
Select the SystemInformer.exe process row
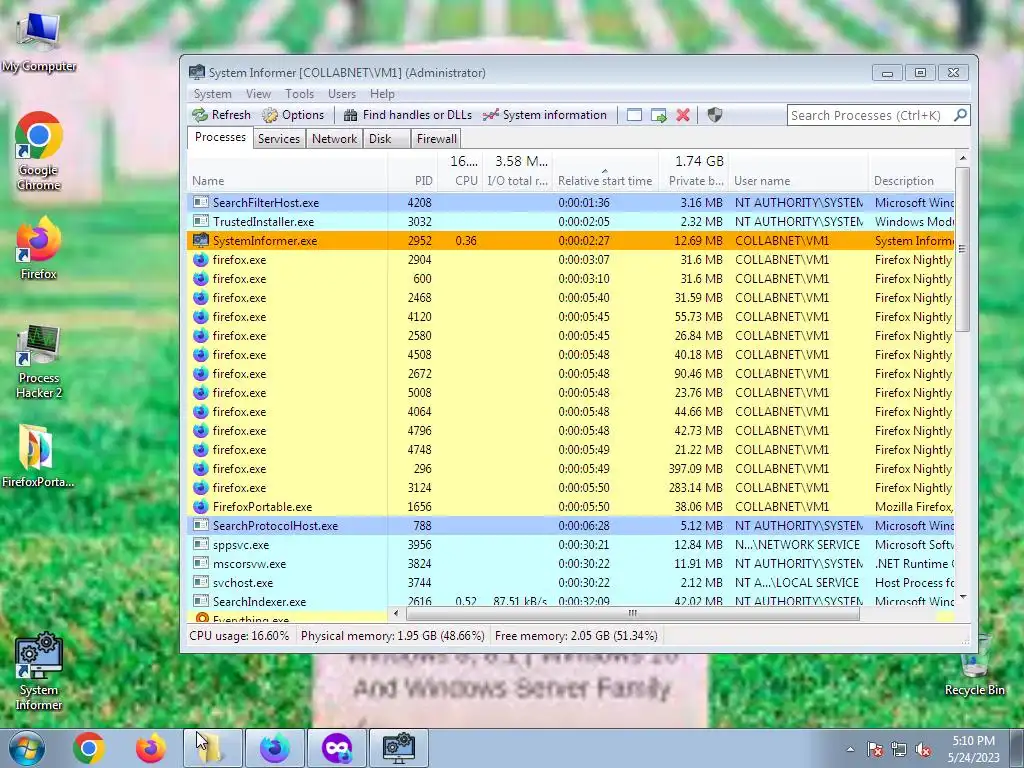point(571,240)
